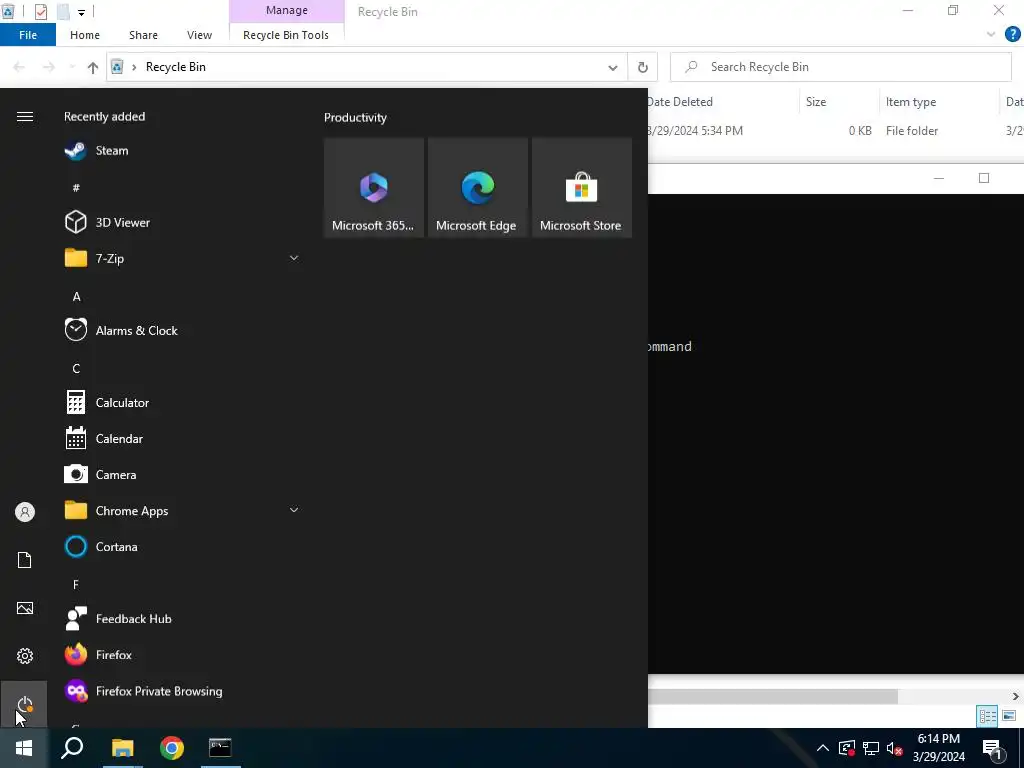The width and height of the screenshot is (1024, 768).
Task: Switch to Share ribbon tab
Action: point(143,35)
